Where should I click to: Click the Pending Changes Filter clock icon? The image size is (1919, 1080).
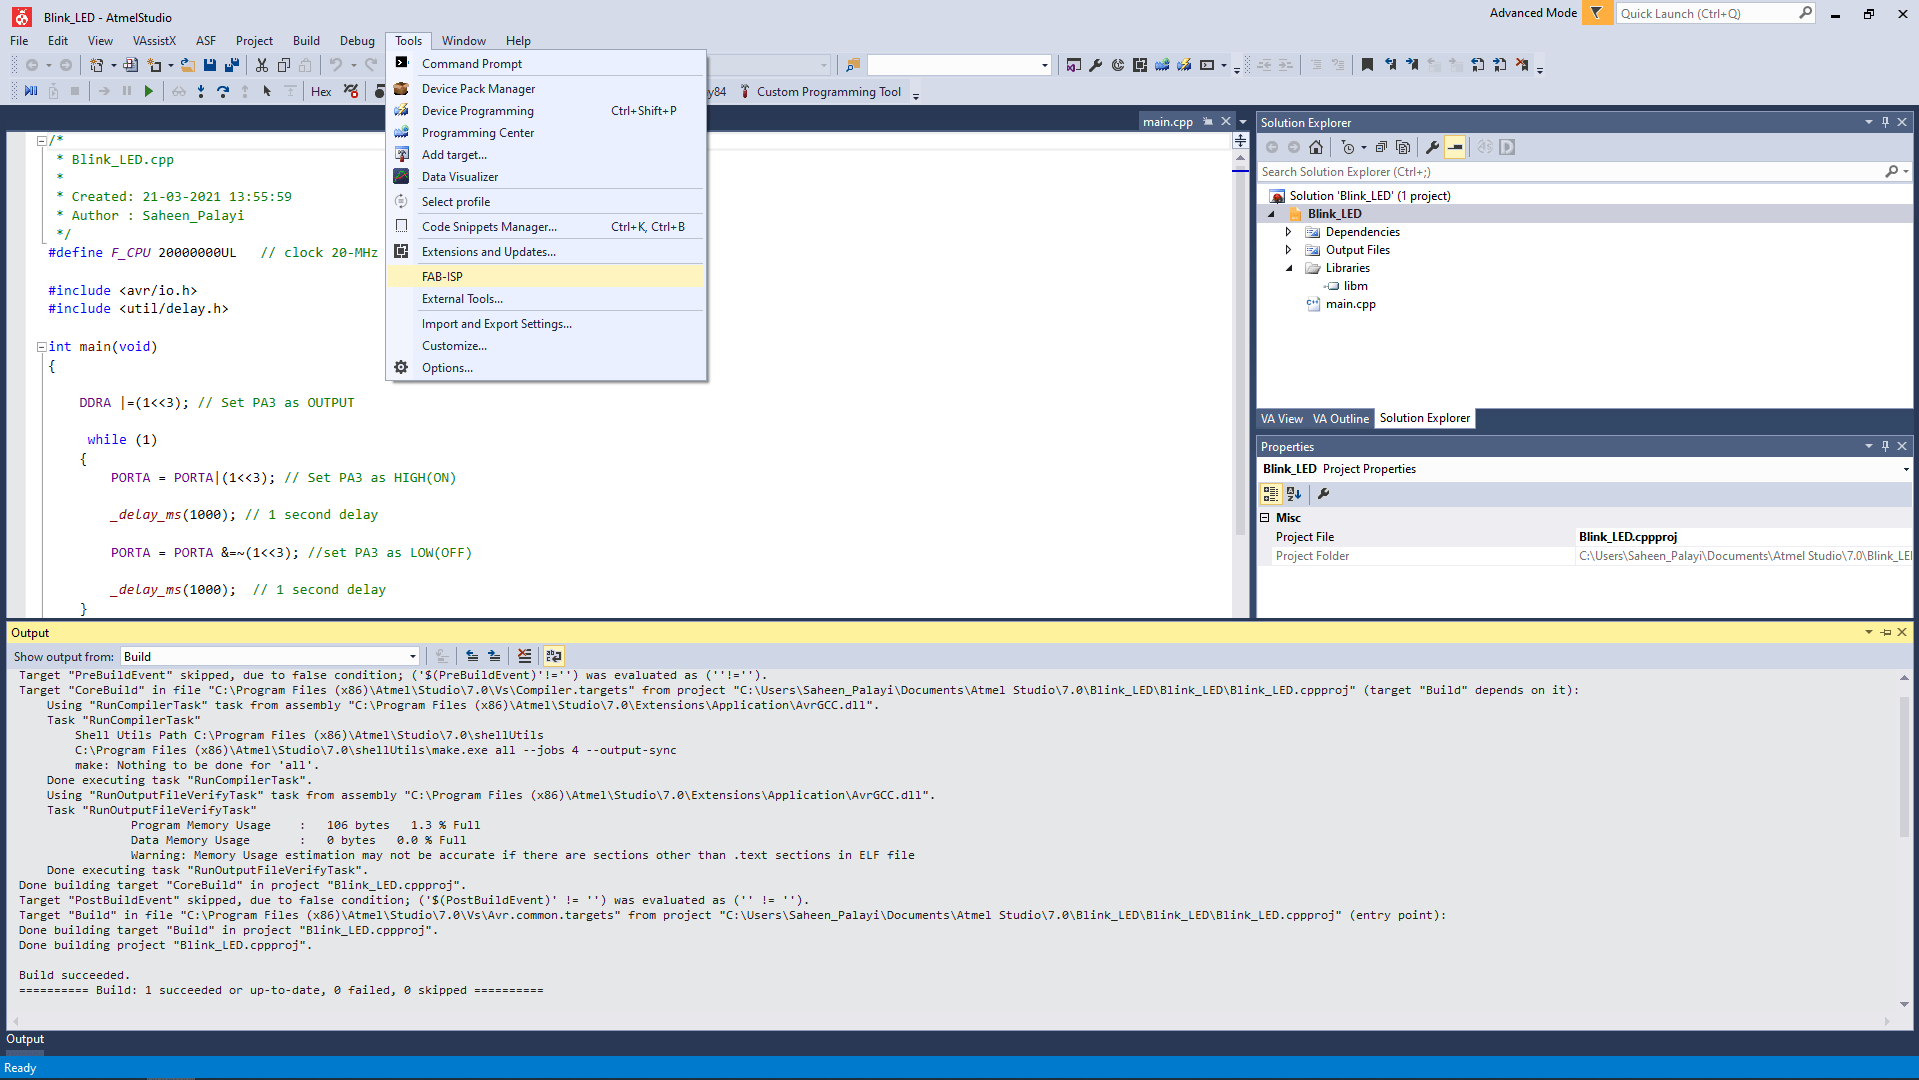(1348, 147)
